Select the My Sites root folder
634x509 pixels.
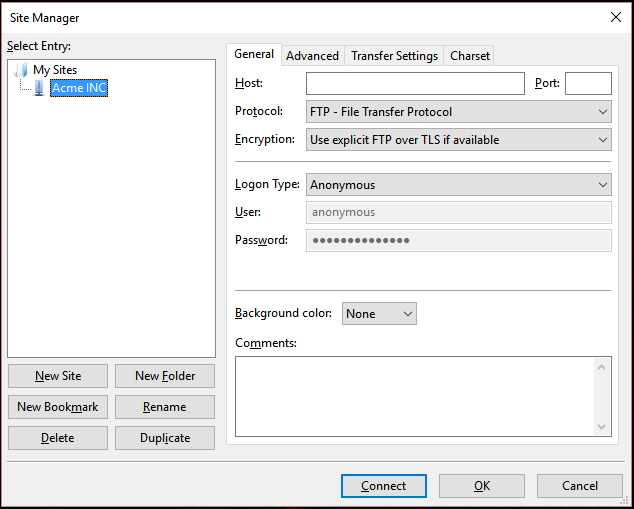(55, 70)
